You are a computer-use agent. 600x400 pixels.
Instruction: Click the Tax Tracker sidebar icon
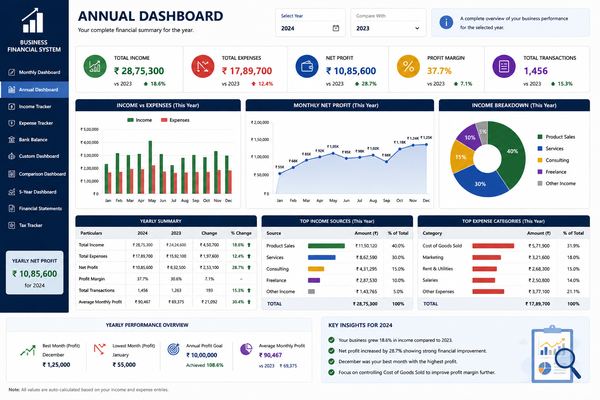[11, 225]
